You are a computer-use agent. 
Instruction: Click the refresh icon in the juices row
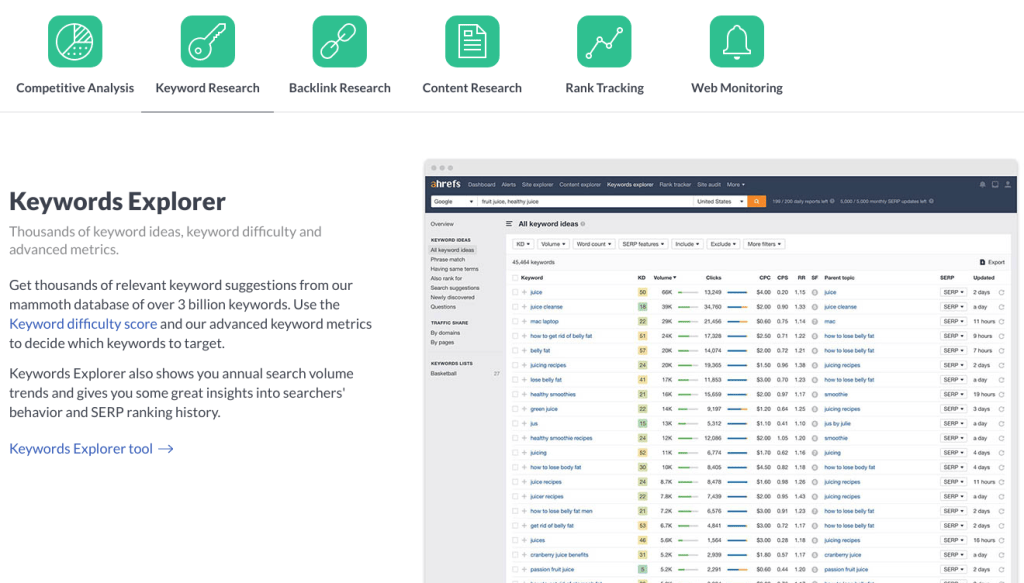pyautogui.click(x=1002, y=541)
